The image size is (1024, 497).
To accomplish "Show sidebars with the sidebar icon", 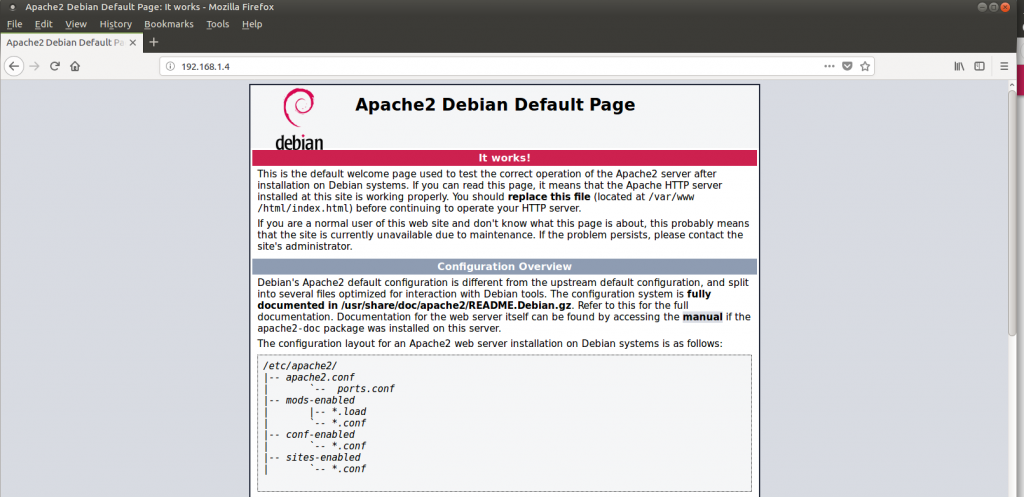I will 980,66.
